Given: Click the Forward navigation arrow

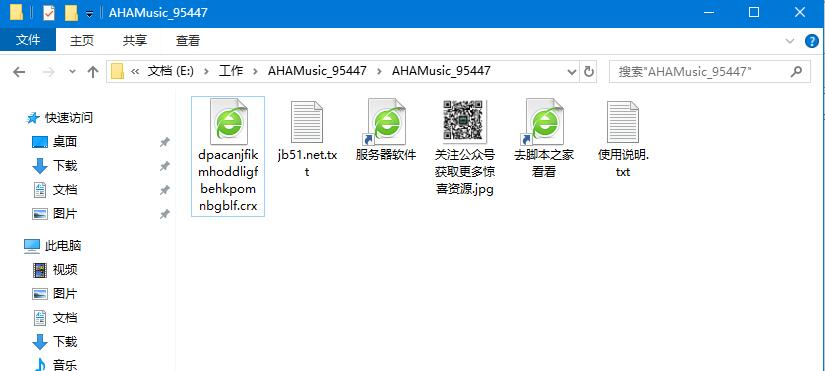Looking at the screenshot, I should (48, 72).
